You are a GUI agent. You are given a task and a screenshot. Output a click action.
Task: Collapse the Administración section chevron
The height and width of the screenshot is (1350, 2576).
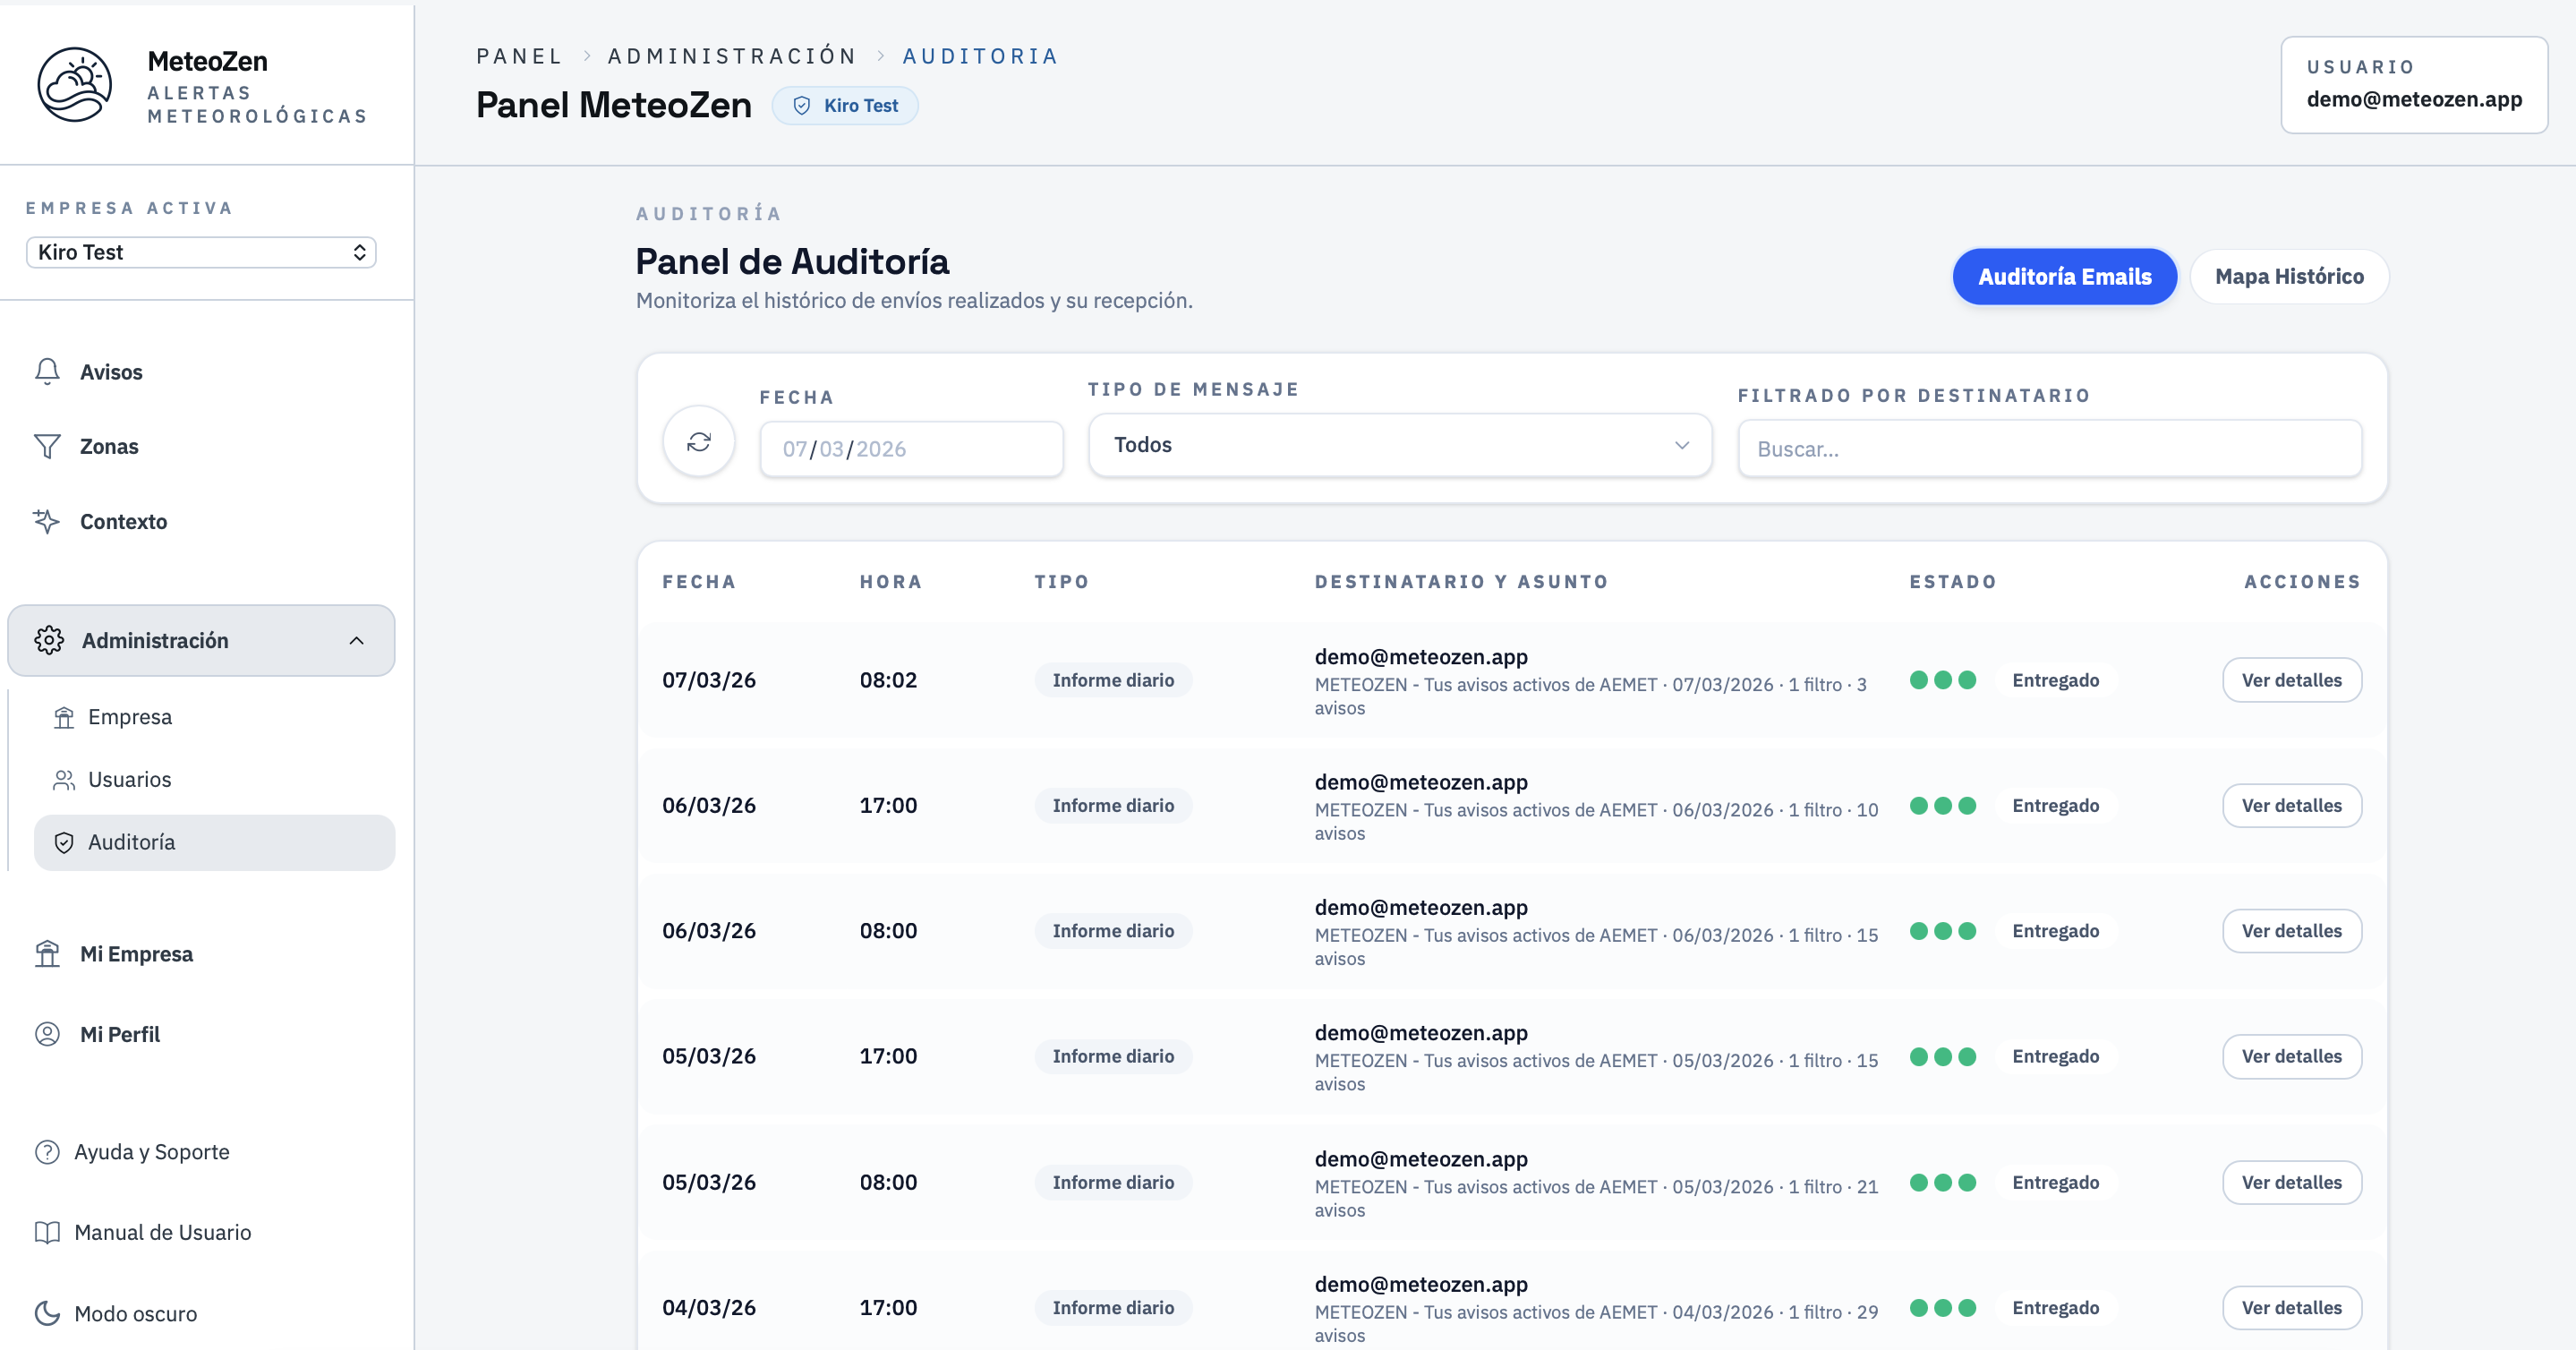[357, 640]
